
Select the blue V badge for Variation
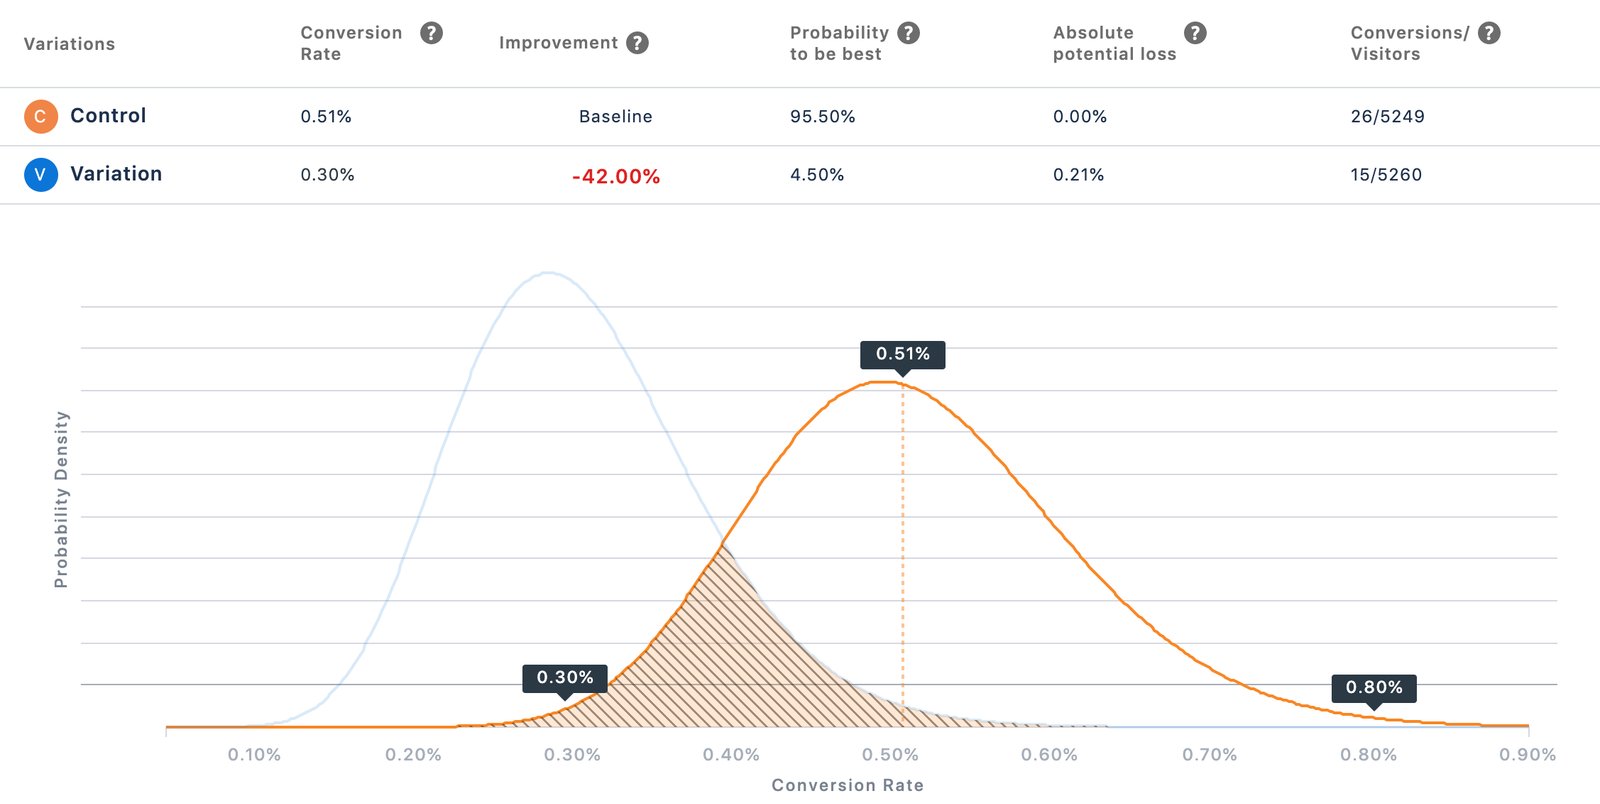click(40, 174)
